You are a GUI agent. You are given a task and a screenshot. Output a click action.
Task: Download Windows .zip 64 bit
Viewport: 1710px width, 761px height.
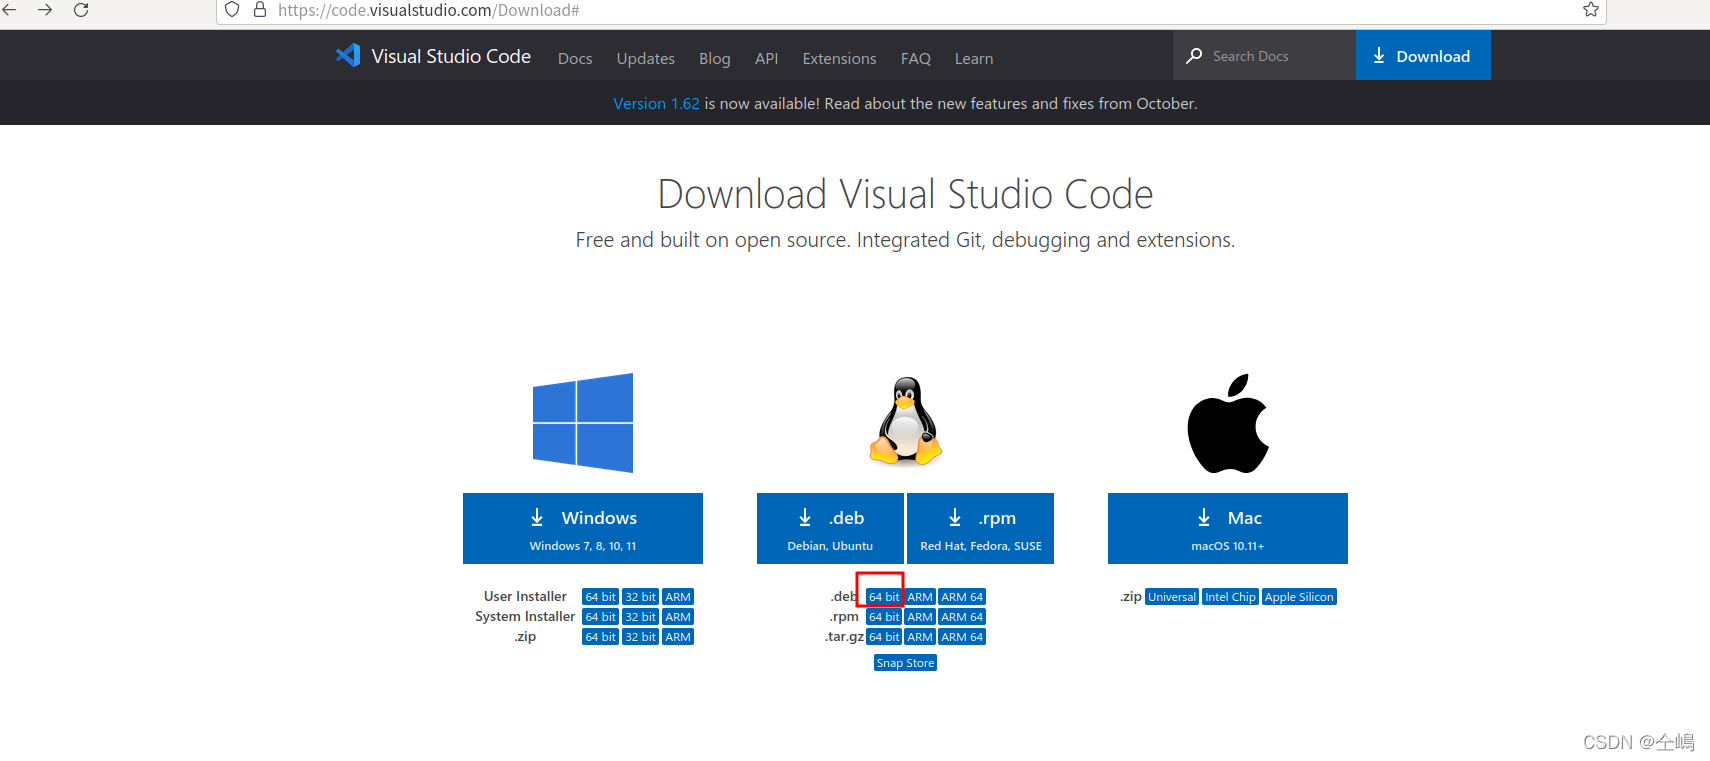pos(601,637)
